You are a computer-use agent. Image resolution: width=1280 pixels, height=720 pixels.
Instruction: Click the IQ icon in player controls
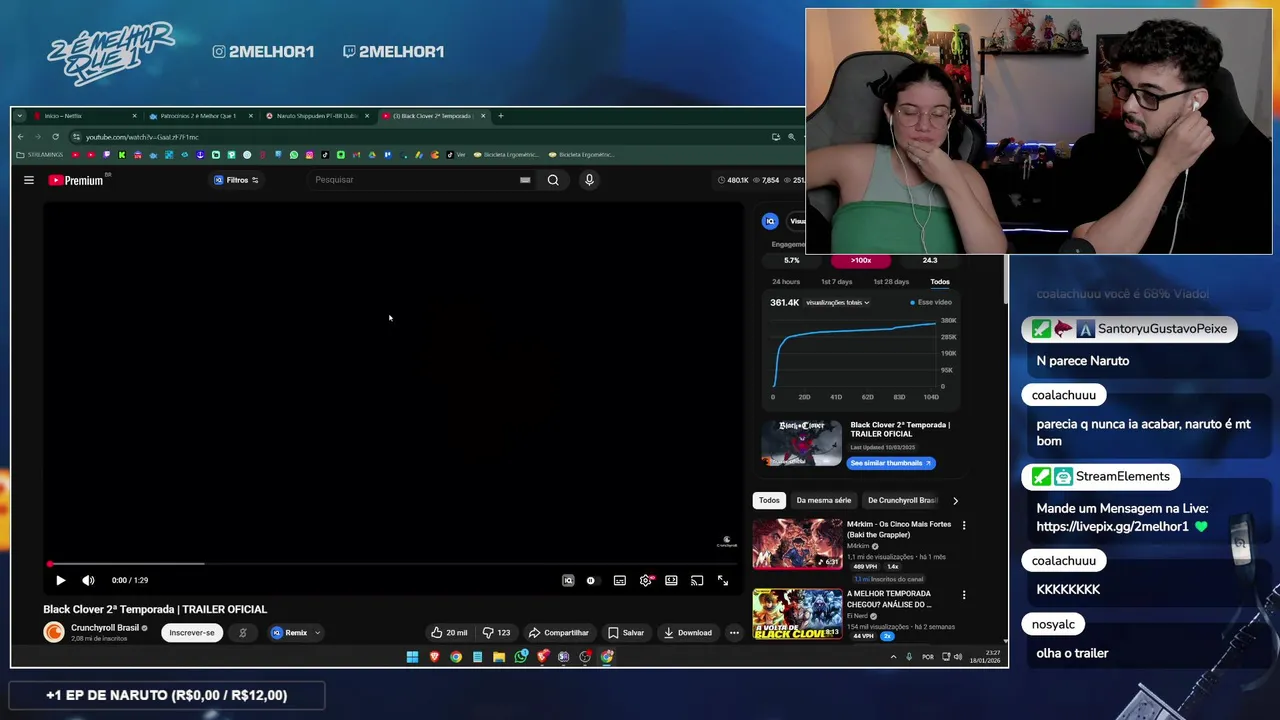click(568, 580)
